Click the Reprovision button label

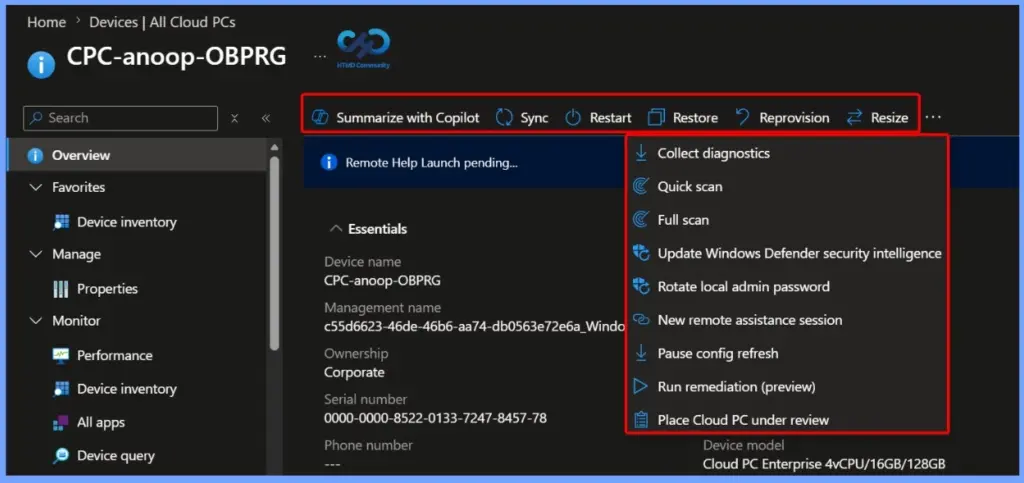click(x=794, y=118)
